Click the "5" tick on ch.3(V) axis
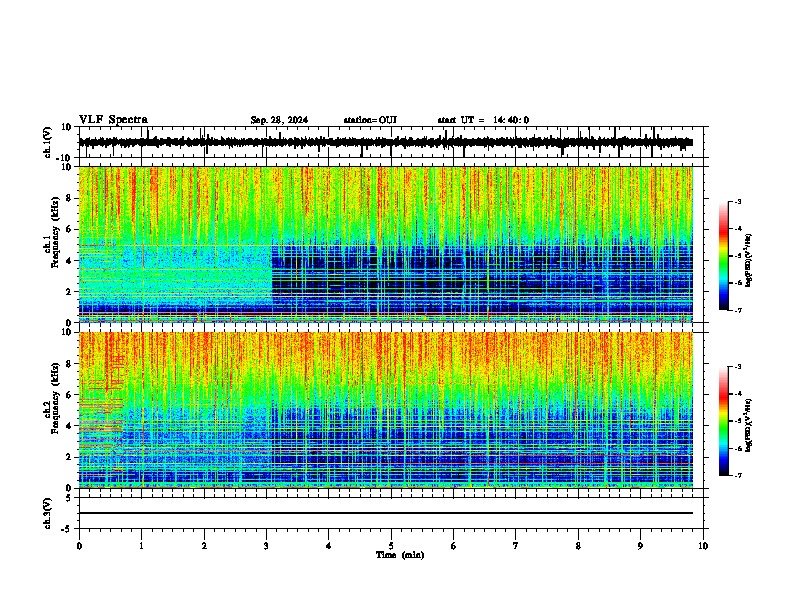 [x=69, y=497]
